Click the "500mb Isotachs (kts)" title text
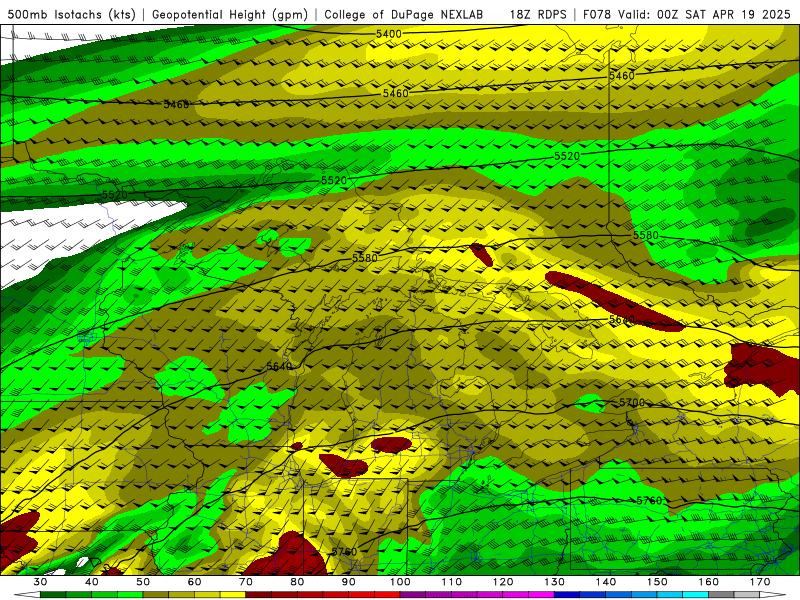Image resolution: width=800 pixels, height=600 pixels. [71, 15]
